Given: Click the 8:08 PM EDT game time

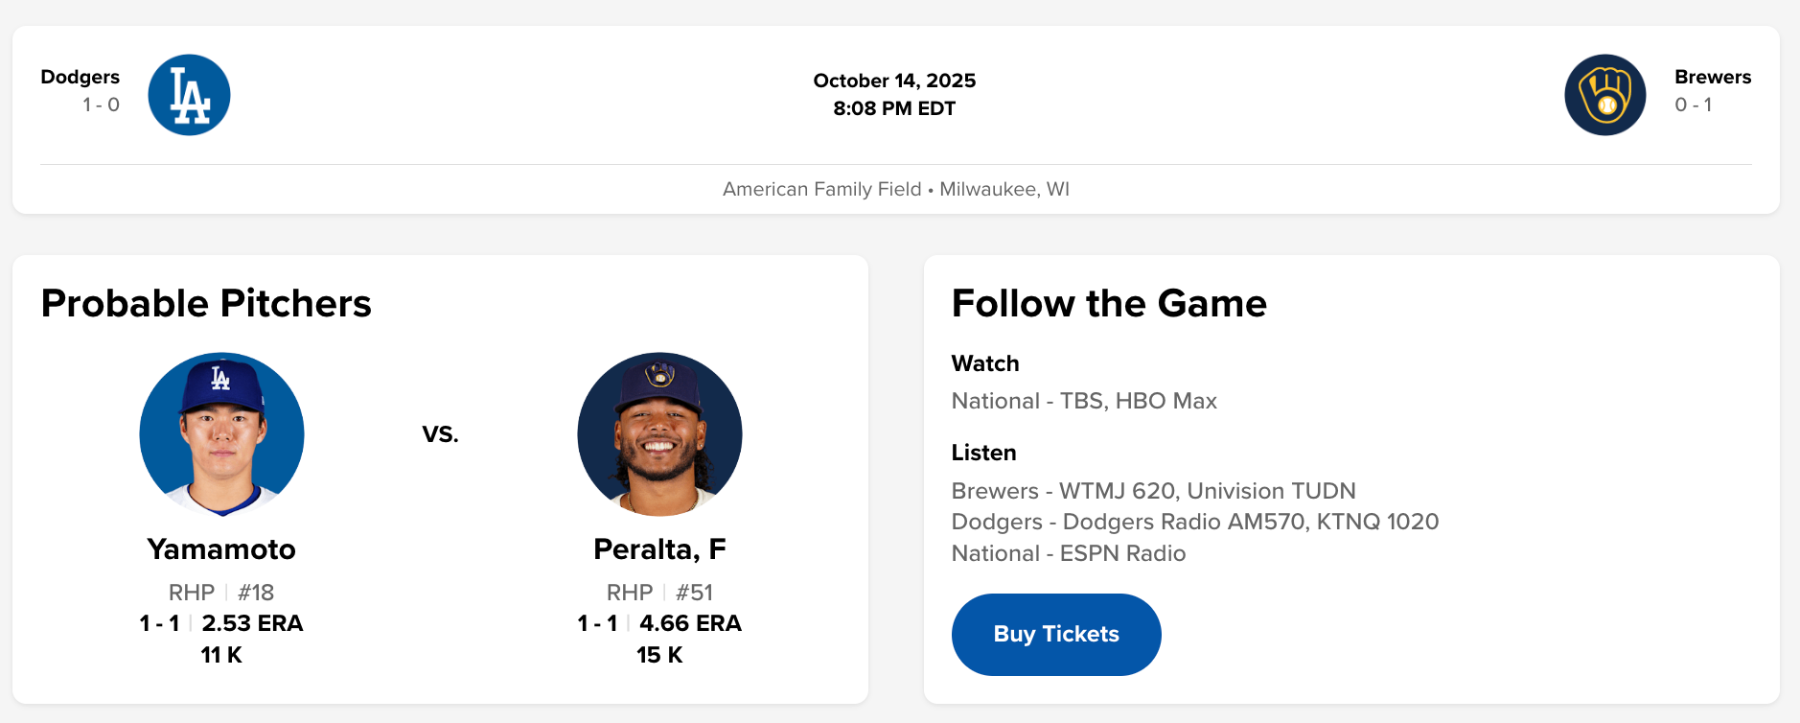Looking at the screenshot, I should point(894,108).
